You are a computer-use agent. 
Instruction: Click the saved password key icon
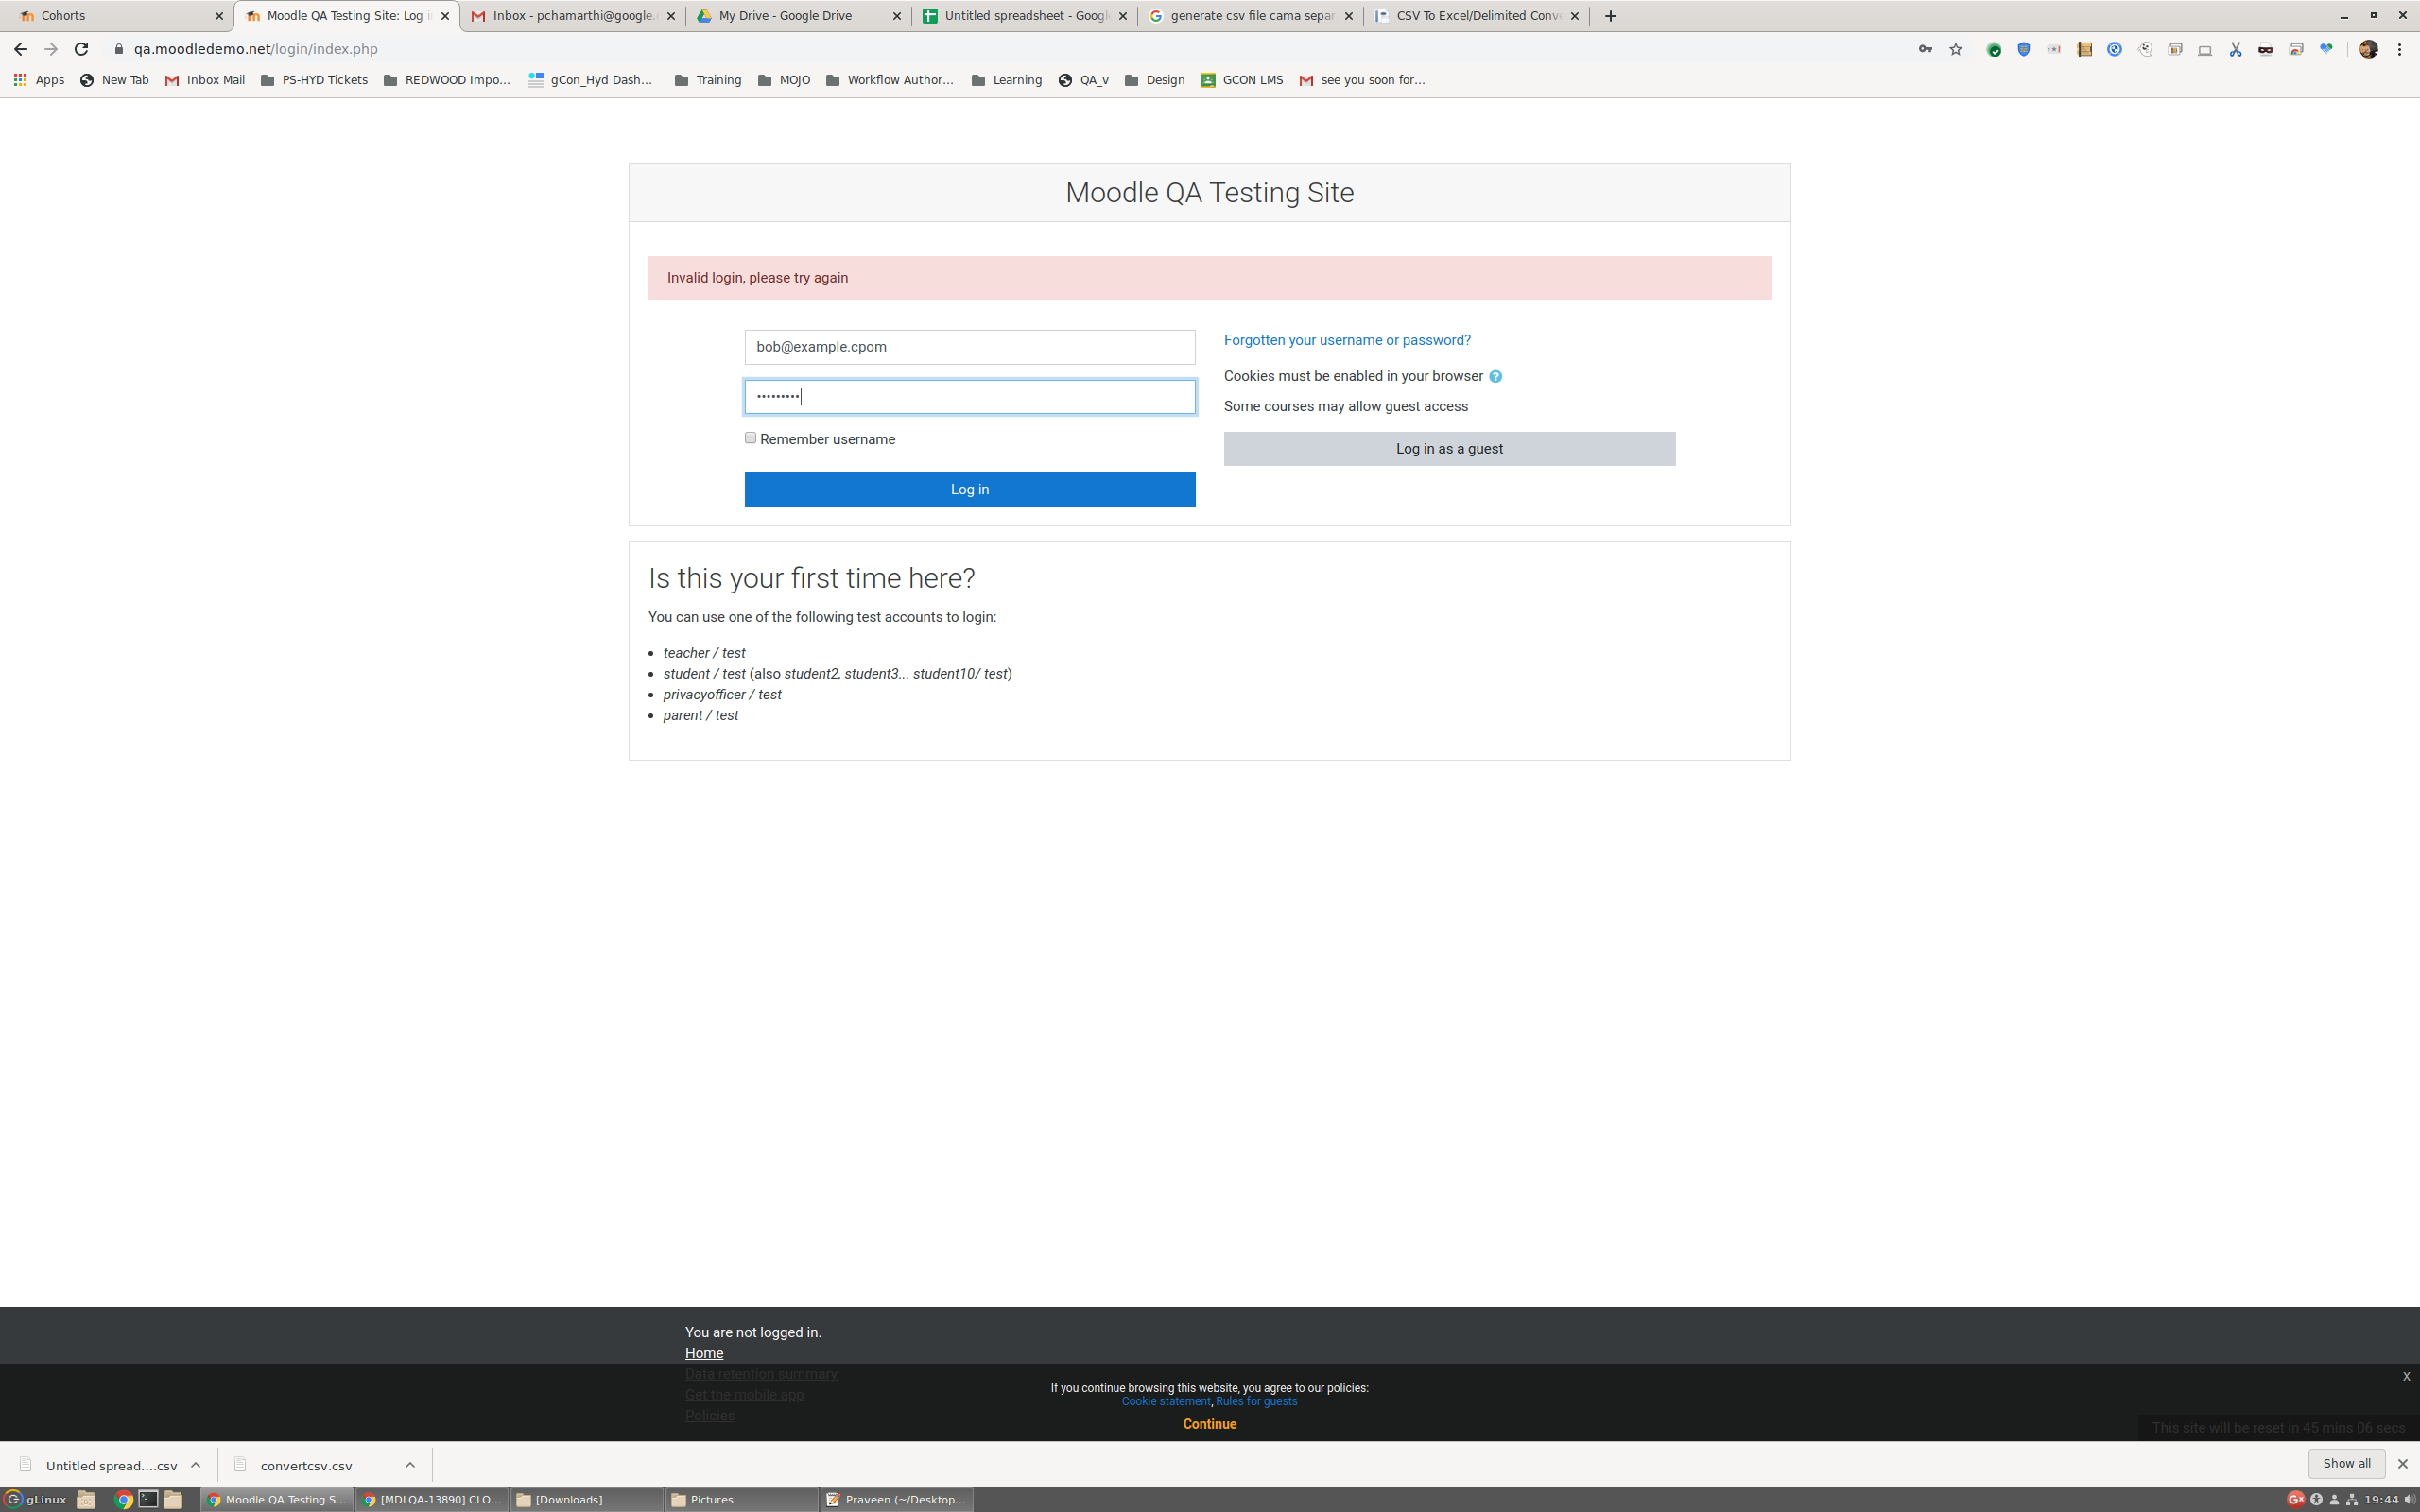click(1925, 49)
